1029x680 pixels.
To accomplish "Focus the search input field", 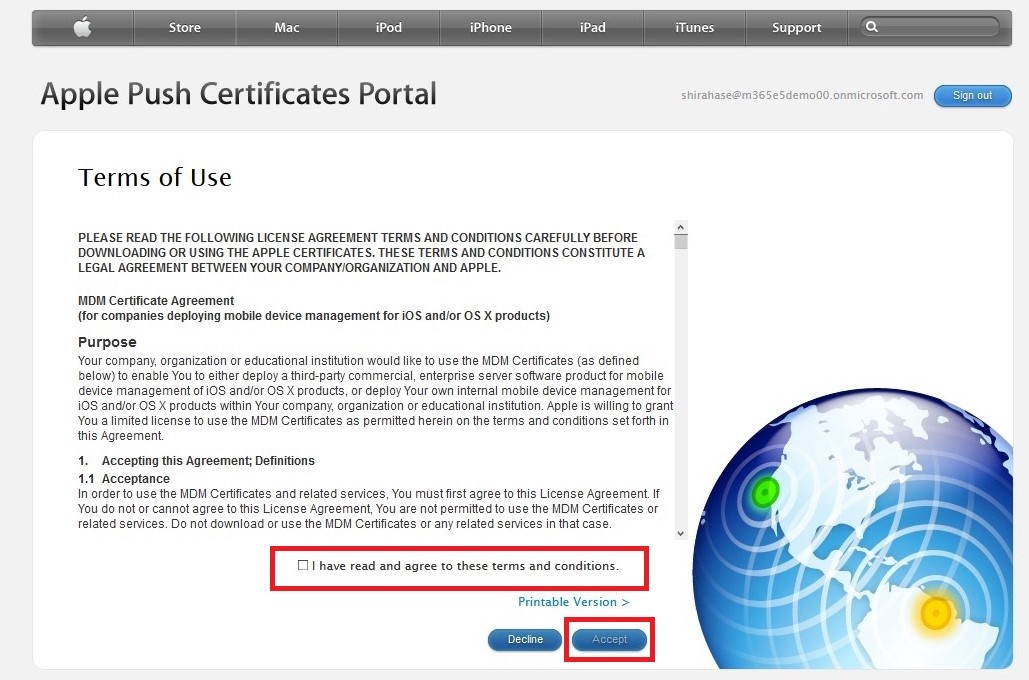I will pos(931,27).
